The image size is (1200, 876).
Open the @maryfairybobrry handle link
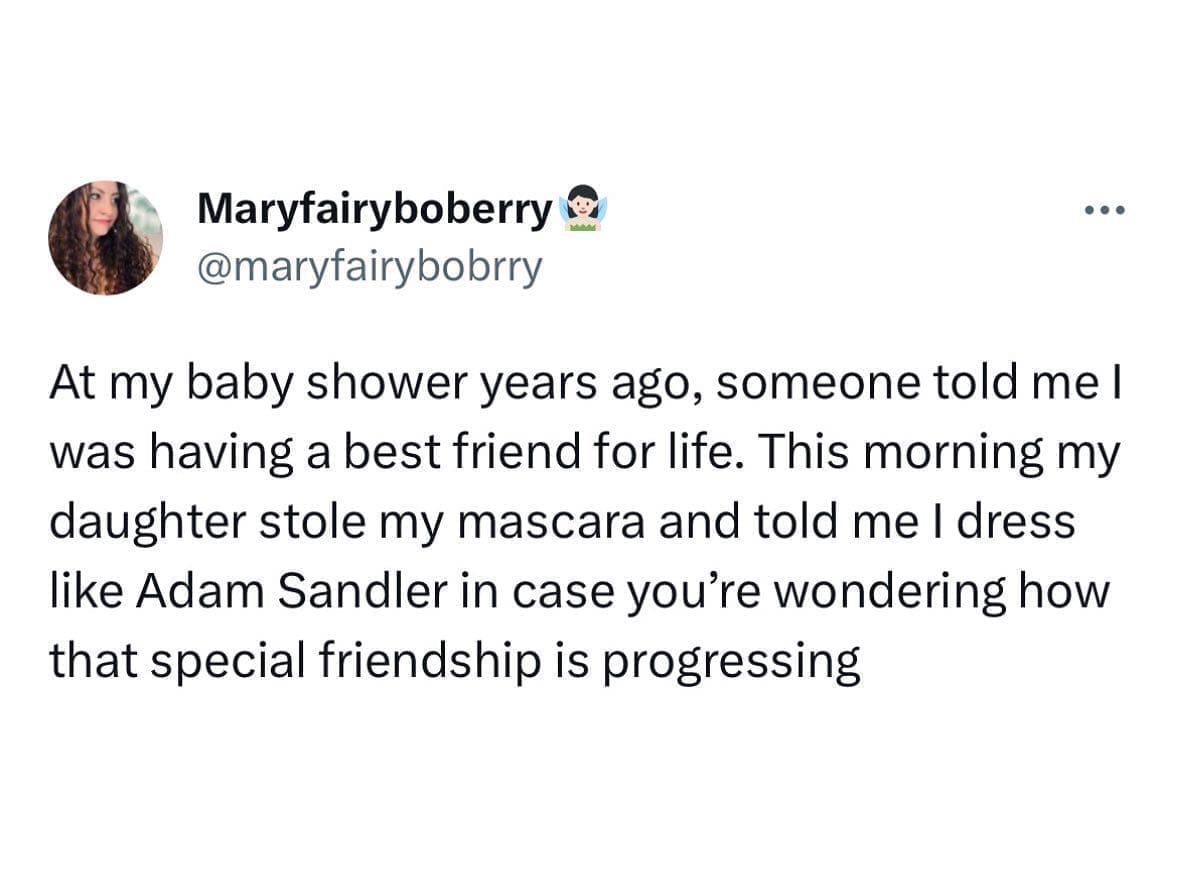pos(370,266)
